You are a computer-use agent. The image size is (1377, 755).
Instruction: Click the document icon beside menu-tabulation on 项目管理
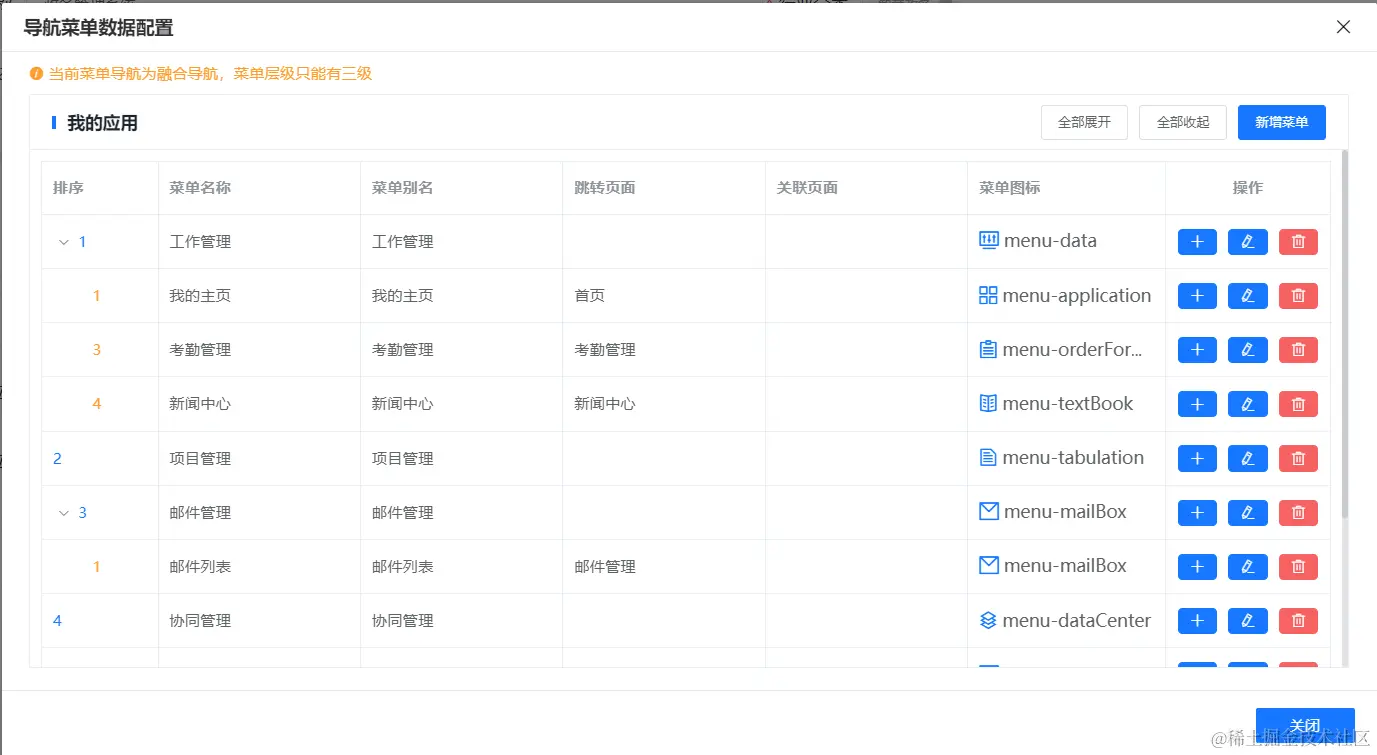988,458
